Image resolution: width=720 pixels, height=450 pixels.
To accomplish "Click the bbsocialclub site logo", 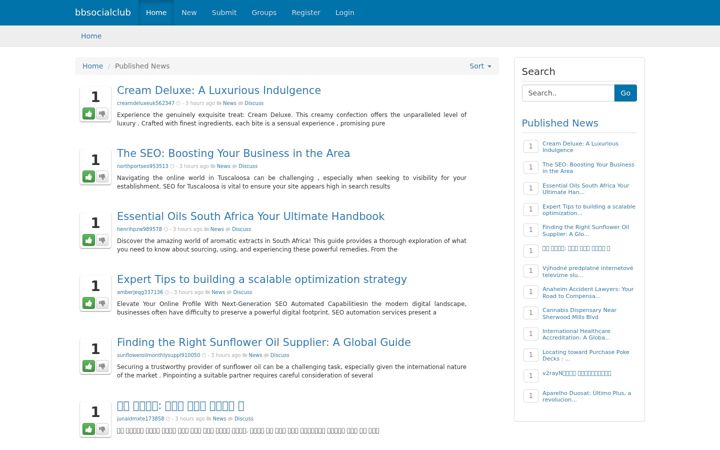I will 103,12.
